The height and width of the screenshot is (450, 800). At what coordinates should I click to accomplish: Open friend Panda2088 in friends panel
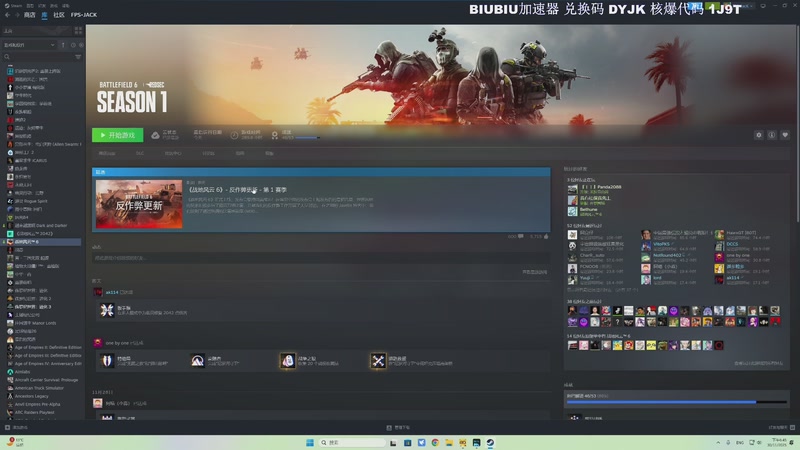pyautogui.click(x=595, y=189)
